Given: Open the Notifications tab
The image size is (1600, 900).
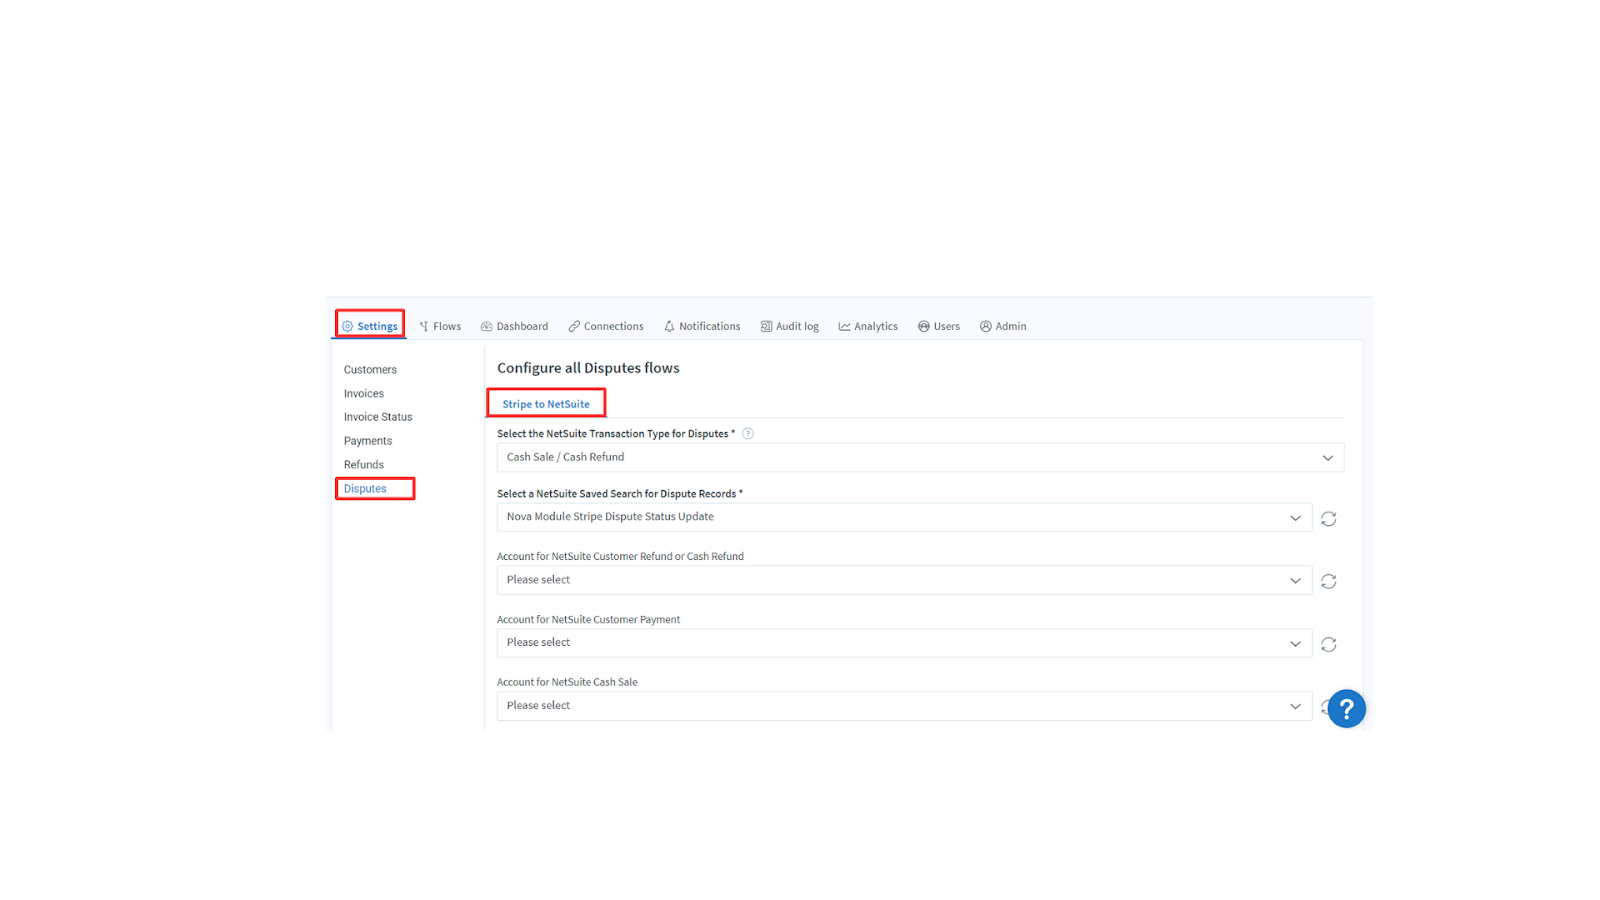Looking at the screenshot, I should tap(702, 326).
